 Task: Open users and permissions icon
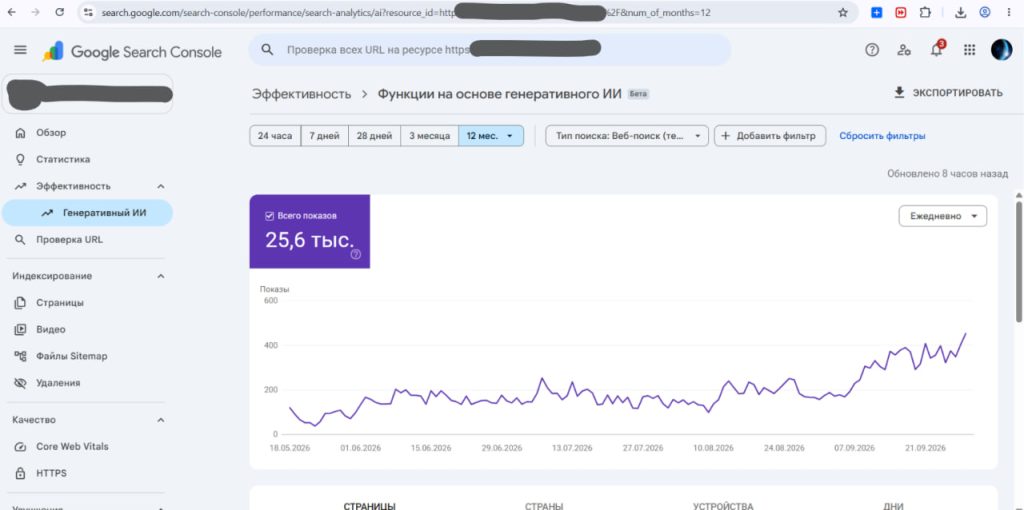pos(904,50)
